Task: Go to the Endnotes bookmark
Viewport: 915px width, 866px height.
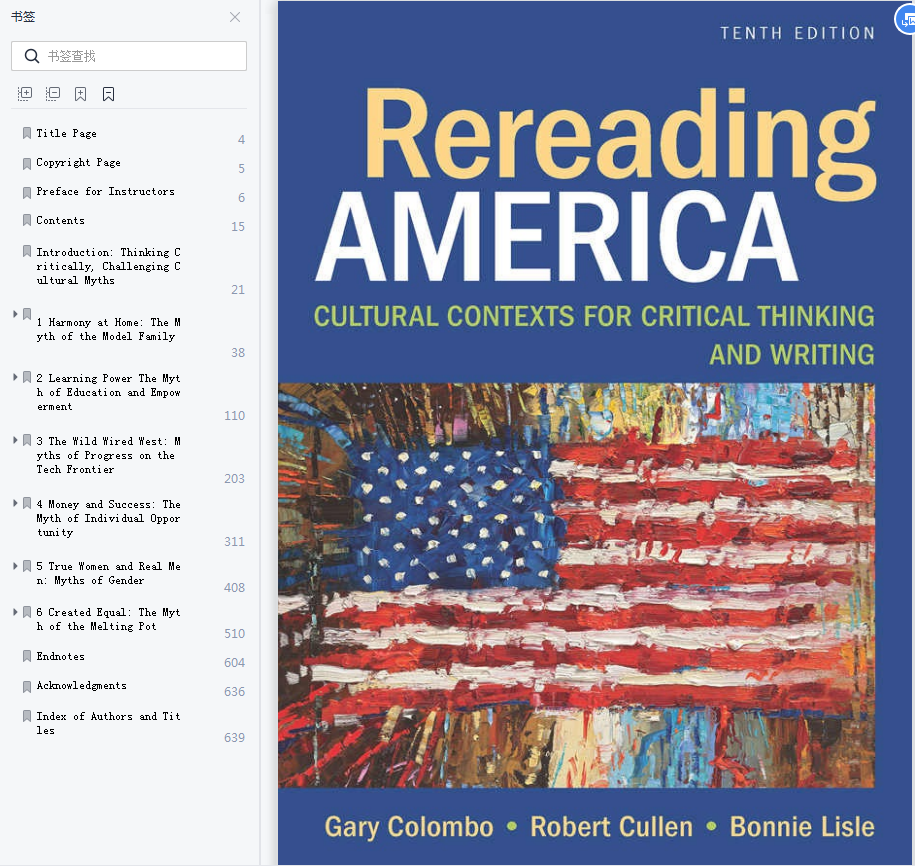Action: pos(60,657)
